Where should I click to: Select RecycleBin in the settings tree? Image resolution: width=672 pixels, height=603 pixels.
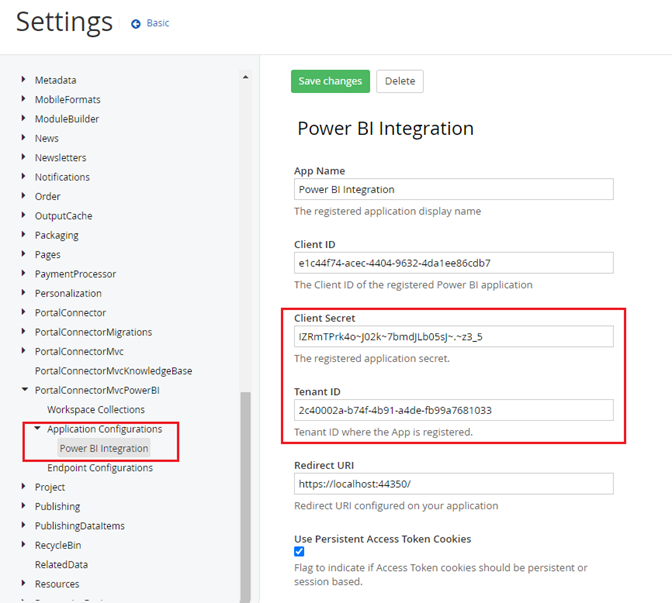58,545
